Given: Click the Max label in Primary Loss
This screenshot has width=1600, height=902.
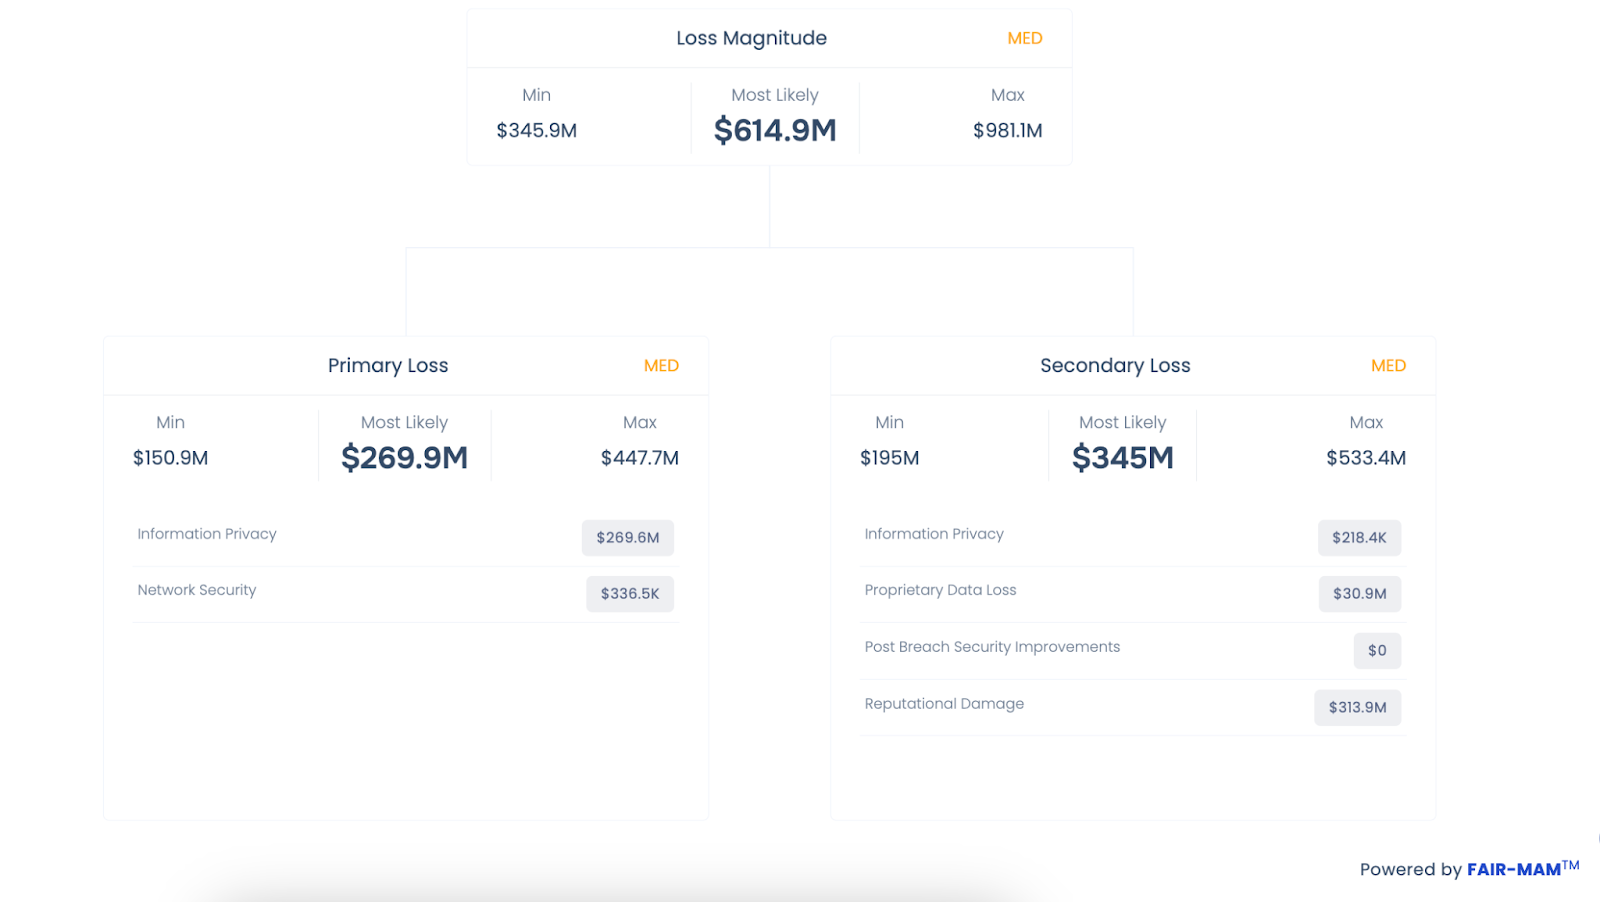Looking at the screenshot, I should click(640, 423).
